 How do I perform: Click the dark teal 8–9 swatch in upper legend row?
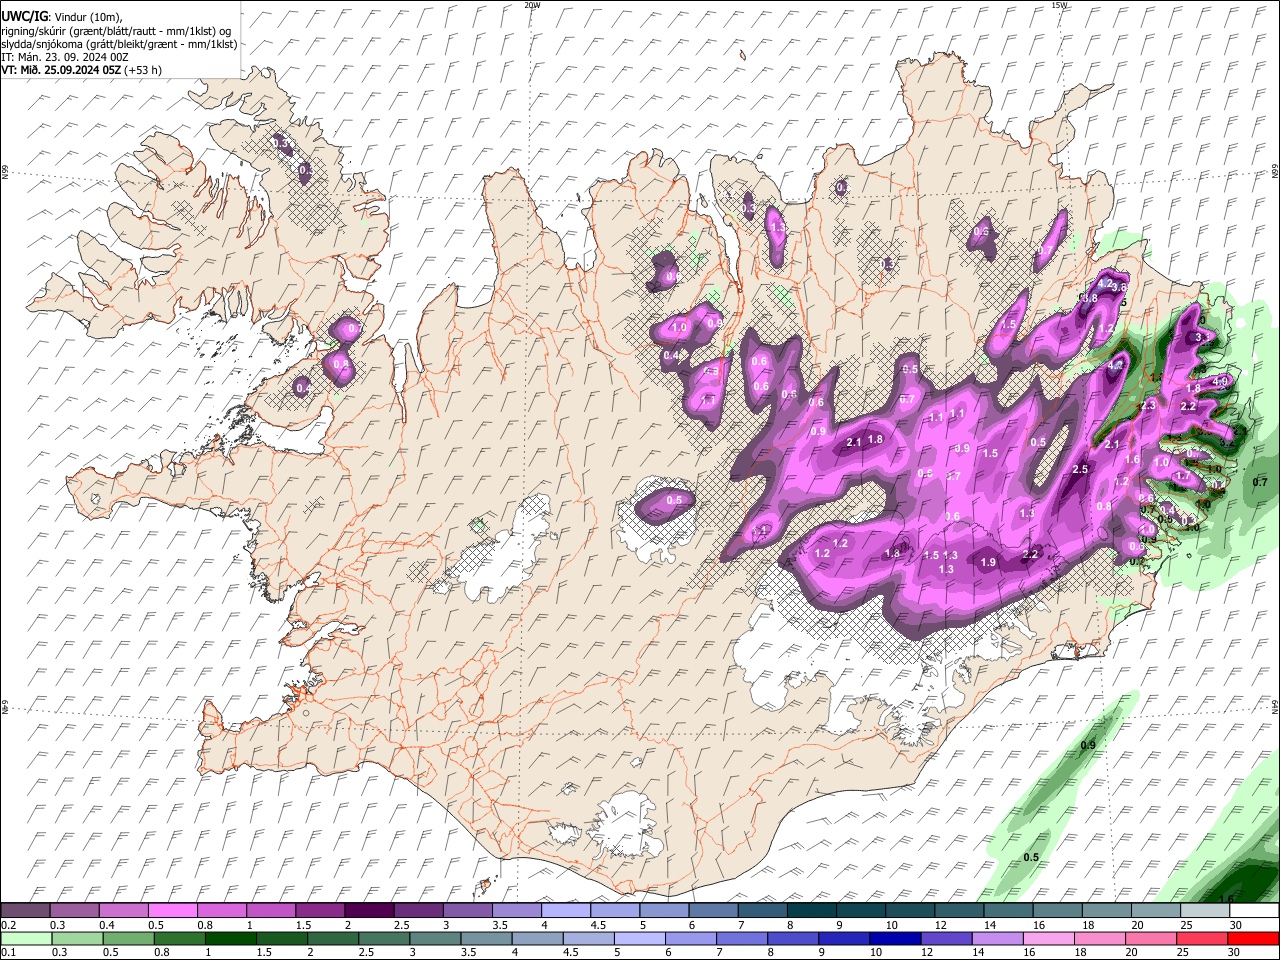click(x=813, y=911)
